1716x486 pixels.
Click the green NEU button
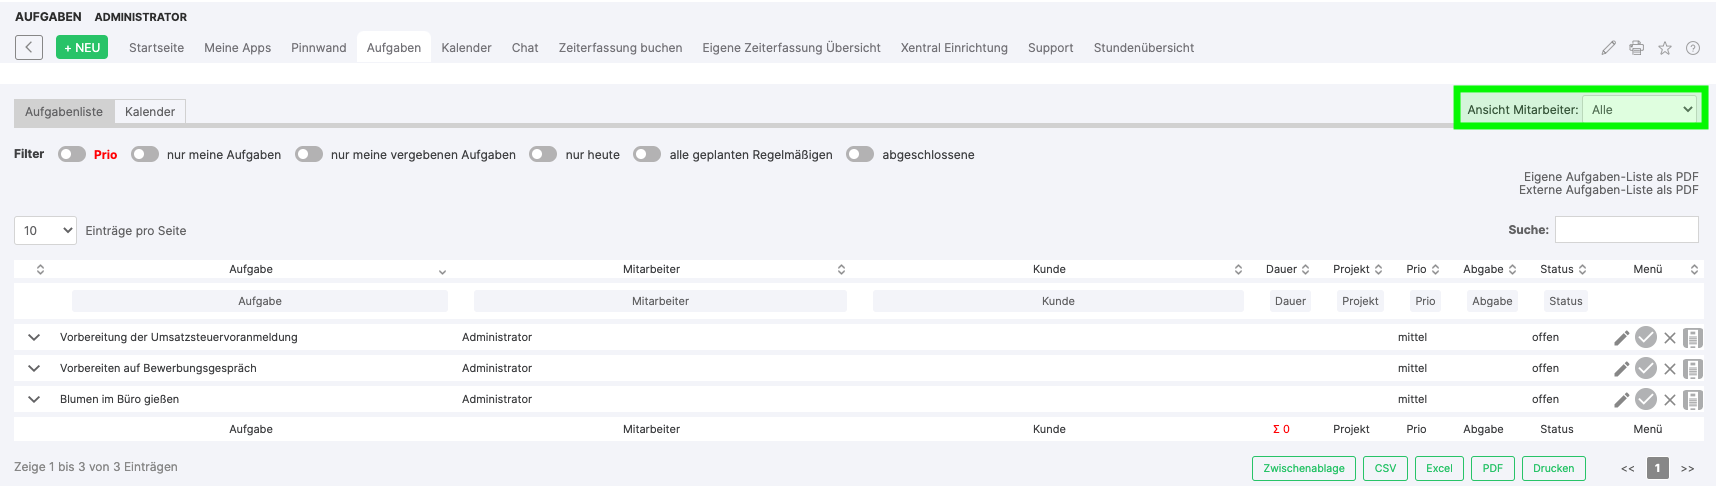coord(82,47)
